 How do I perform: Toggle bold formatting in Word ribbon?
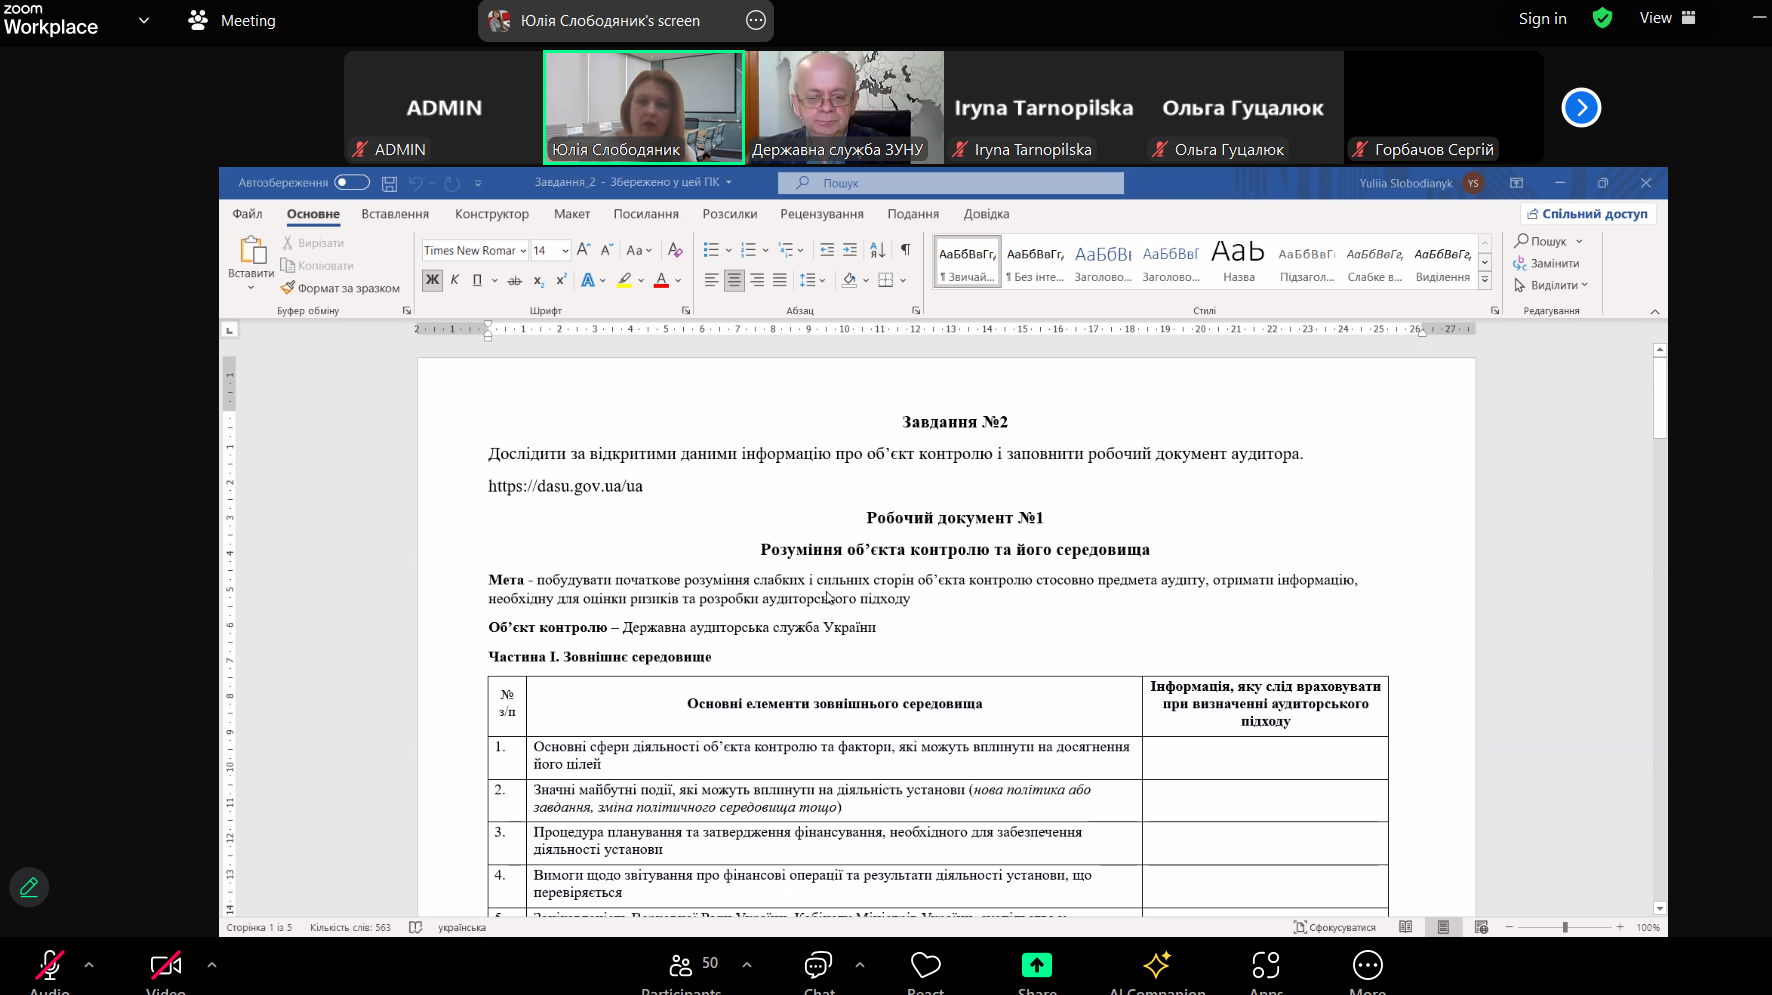tap(432, 280)
